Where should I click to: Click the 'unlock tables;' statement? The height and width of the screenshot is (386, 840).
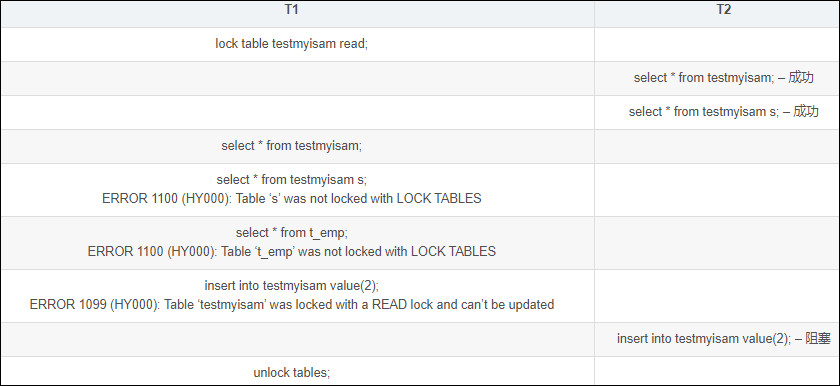(291, 373)
